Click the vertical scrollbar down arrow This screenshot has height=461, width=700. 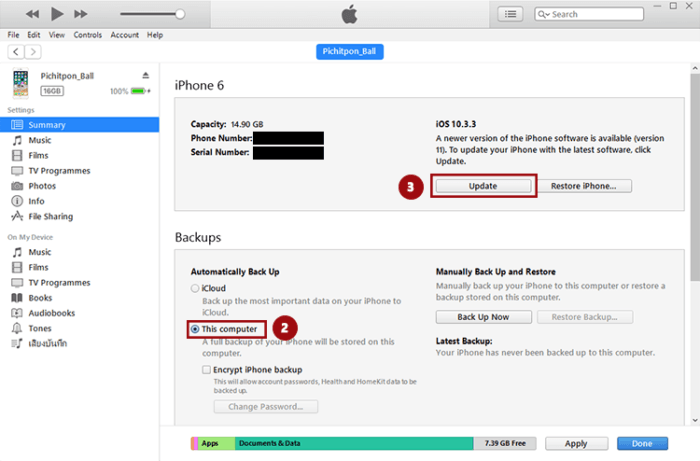click(695, 420)
